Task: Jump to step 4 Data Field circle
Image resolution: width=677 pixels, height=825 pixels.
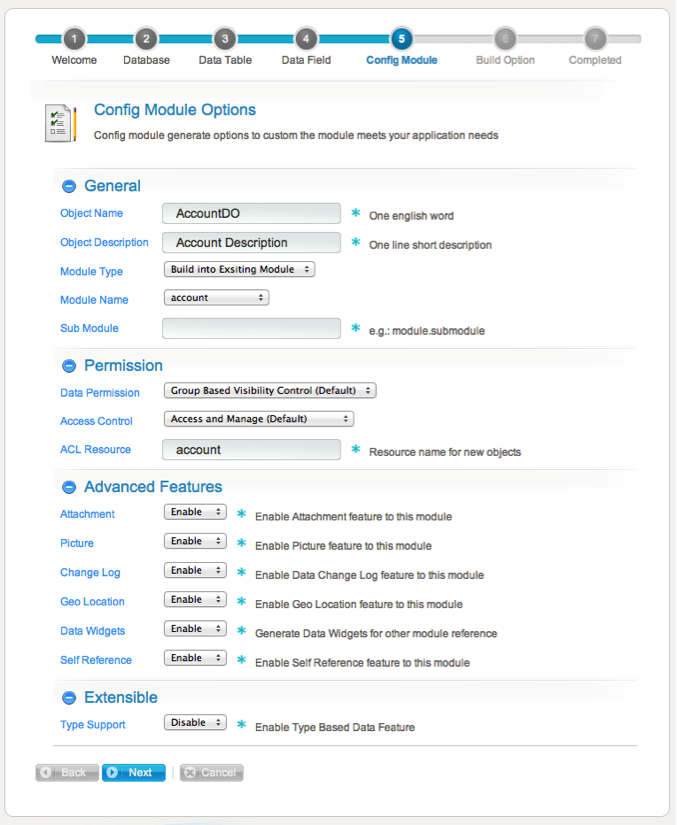Action: [x=306, y=39]
